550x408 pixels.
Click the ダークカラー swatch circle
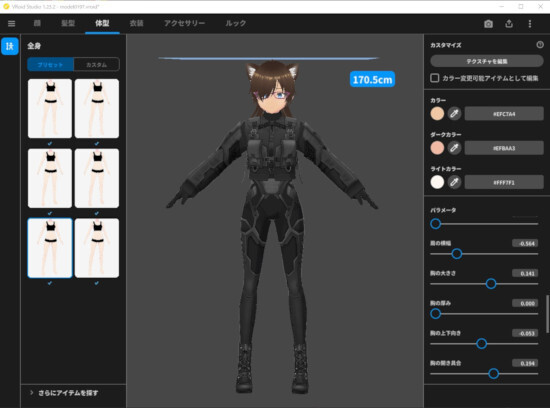(x=437, y=148)
